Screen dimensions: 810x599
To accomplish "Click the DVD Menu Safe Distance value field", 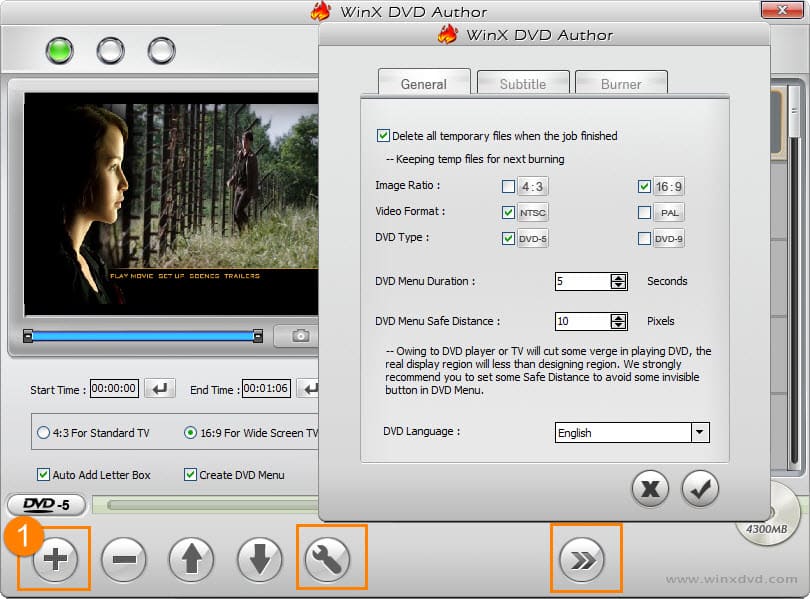I will click(583, 321).
